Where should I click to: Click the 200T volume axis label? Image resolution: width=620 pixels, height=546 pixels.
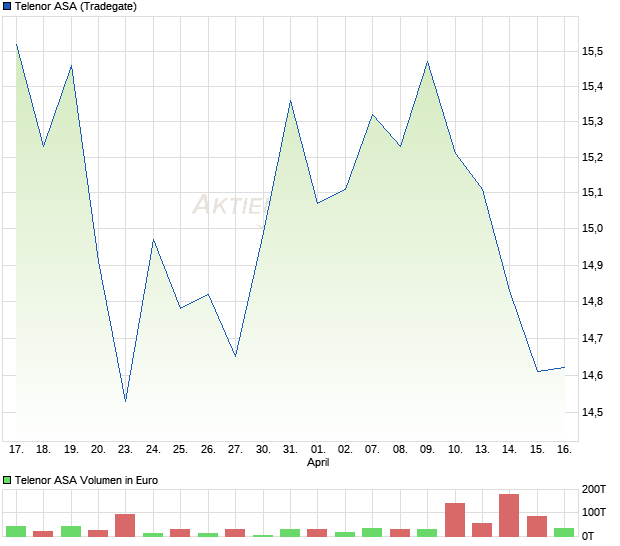594,489
